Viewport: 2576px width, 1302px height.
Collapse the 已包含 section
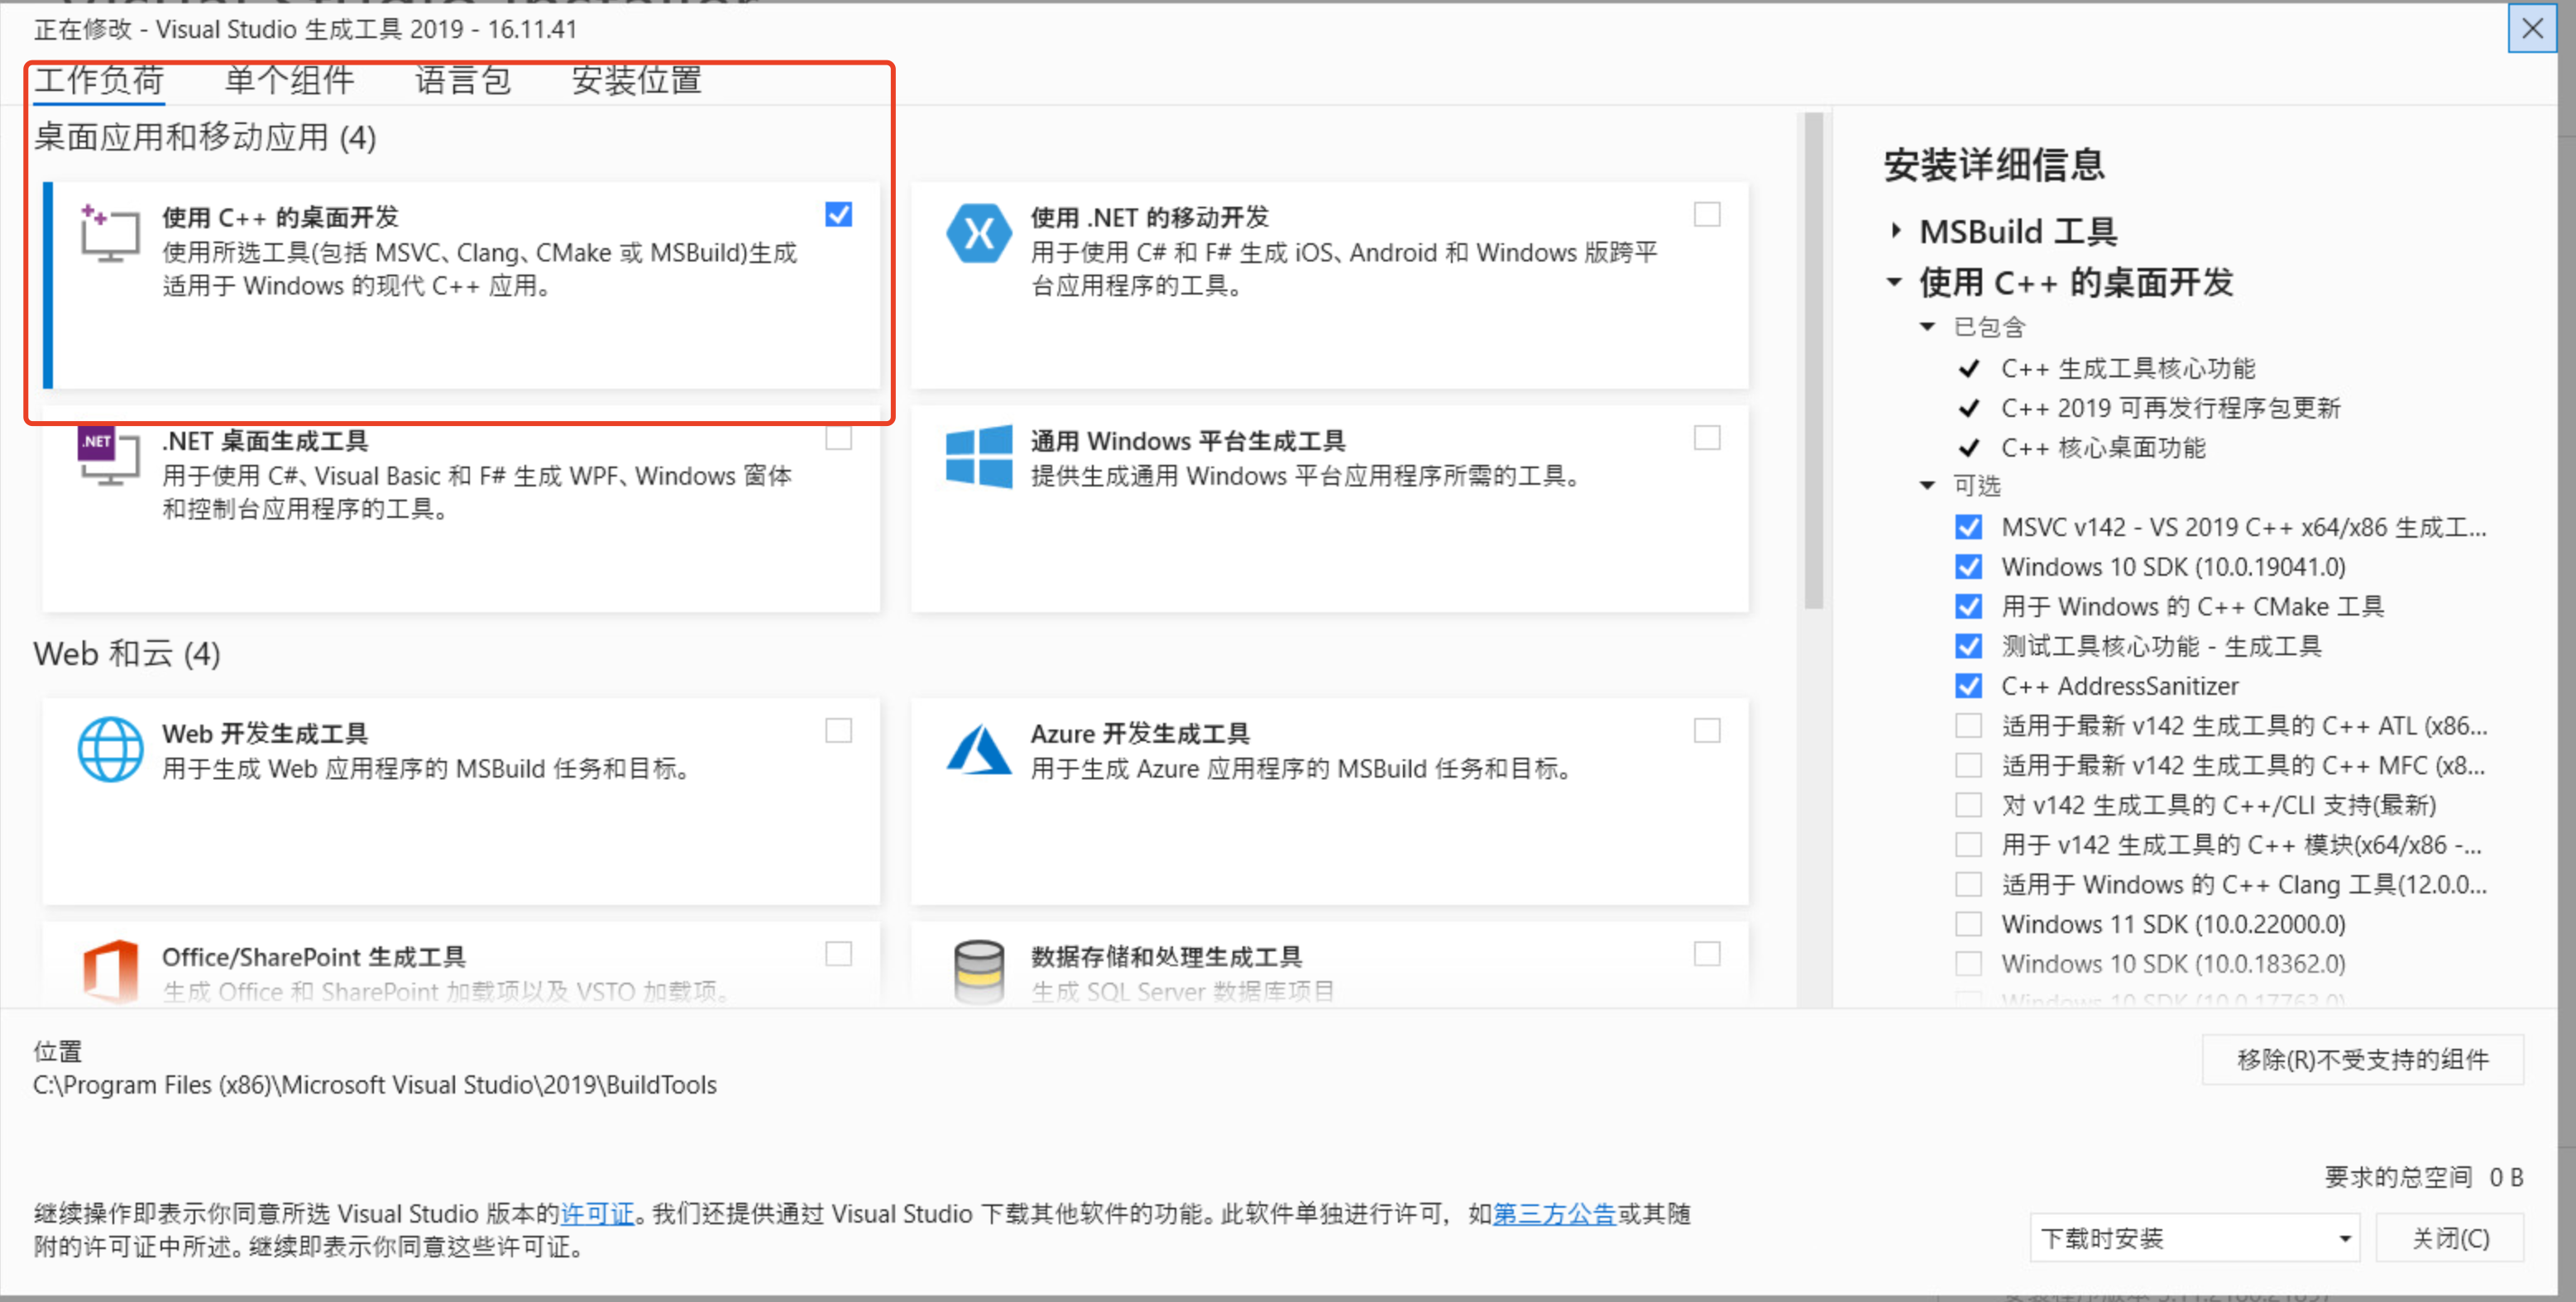pos(1927,327)
